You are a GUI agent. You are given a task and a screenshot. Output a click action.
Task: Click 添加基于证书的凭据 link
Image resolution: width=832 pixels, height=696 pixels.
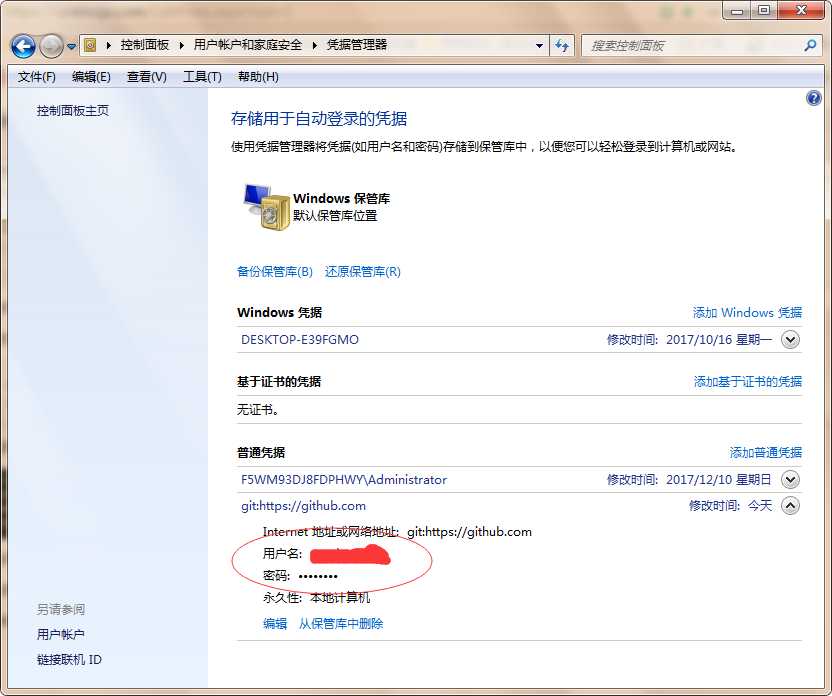pos(748,381)
